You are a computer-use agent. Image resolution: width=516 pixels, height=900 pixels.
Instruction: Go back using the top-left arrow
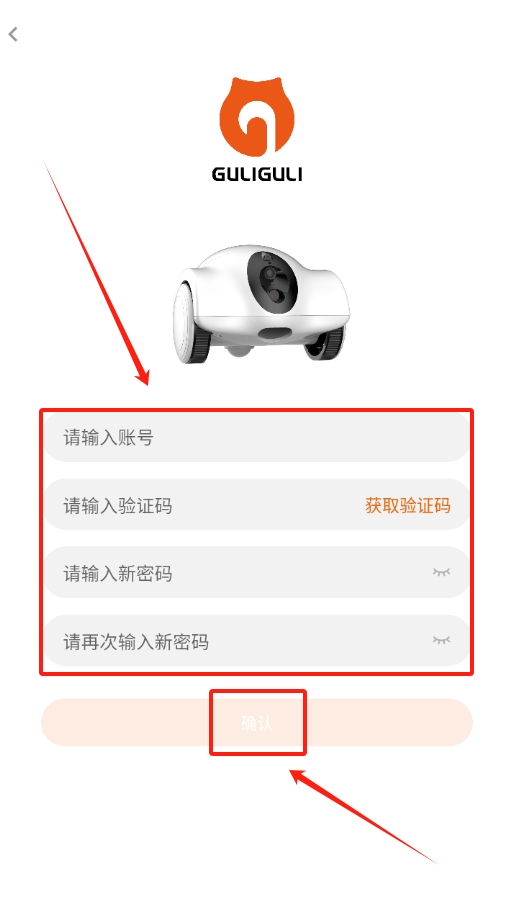[13, 34]
